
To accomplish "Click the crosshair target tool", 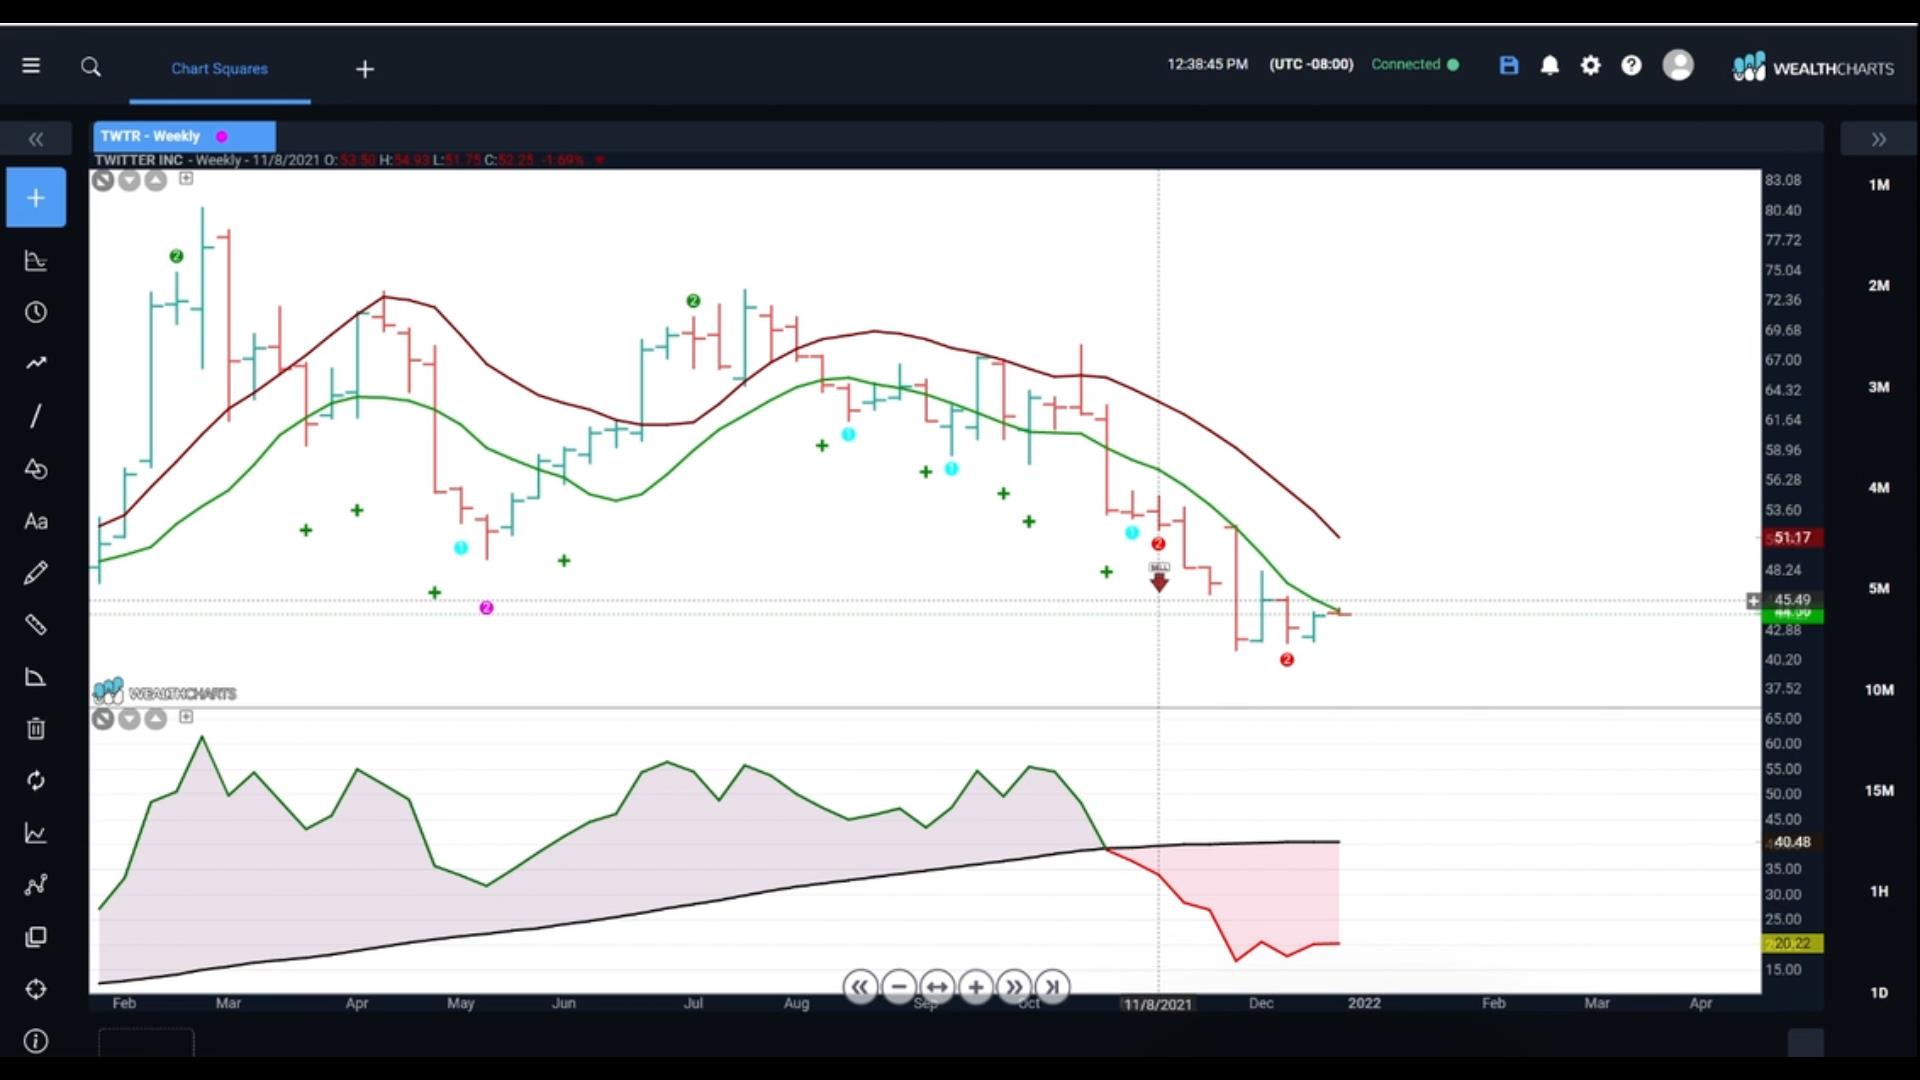I will tap(36, 989).
